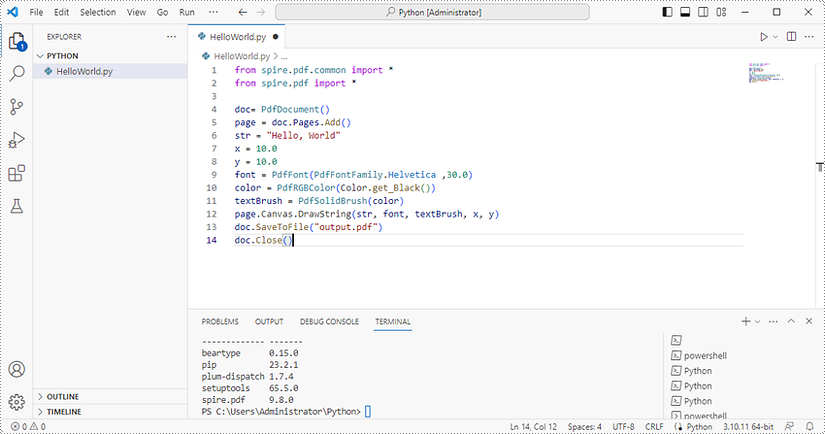This screenshot has height=434, width=825.
Task: Maximize terminal panel with up chevron
Action: click(791, 321)
